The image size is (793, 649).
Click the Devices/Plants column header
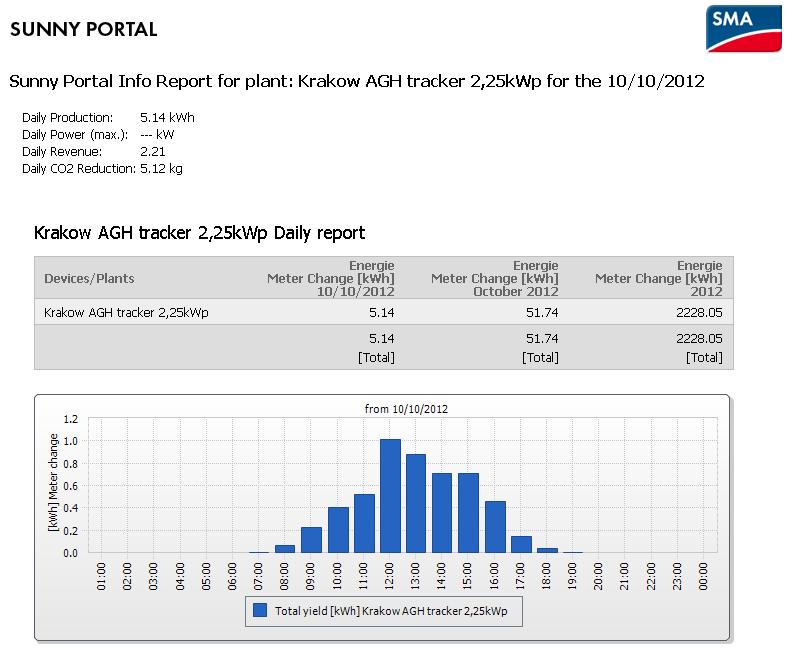89,278
